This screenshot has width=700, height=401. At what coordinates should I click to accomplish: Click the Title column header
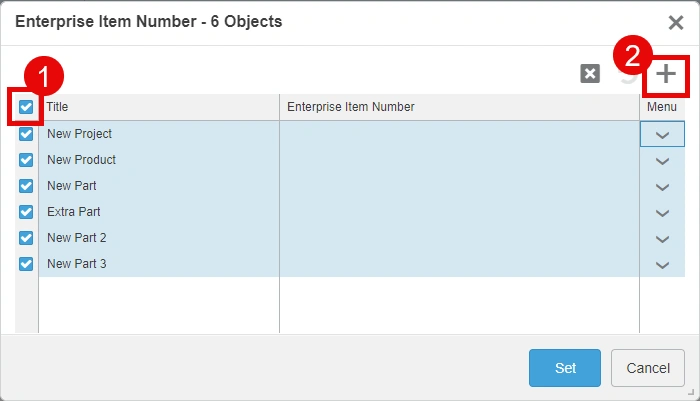158,107
